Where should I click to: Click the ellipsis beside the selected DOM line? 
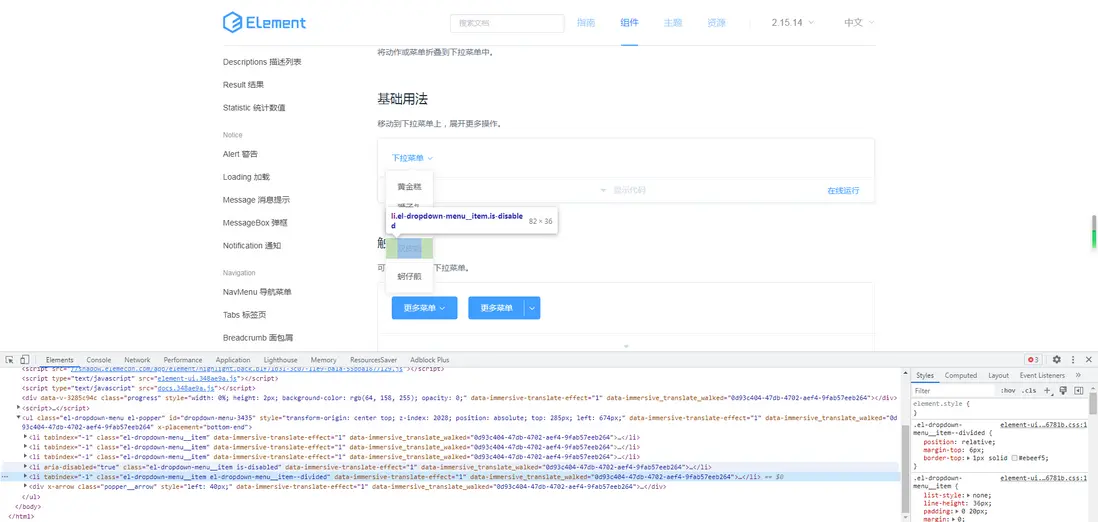tap(5, 476)
